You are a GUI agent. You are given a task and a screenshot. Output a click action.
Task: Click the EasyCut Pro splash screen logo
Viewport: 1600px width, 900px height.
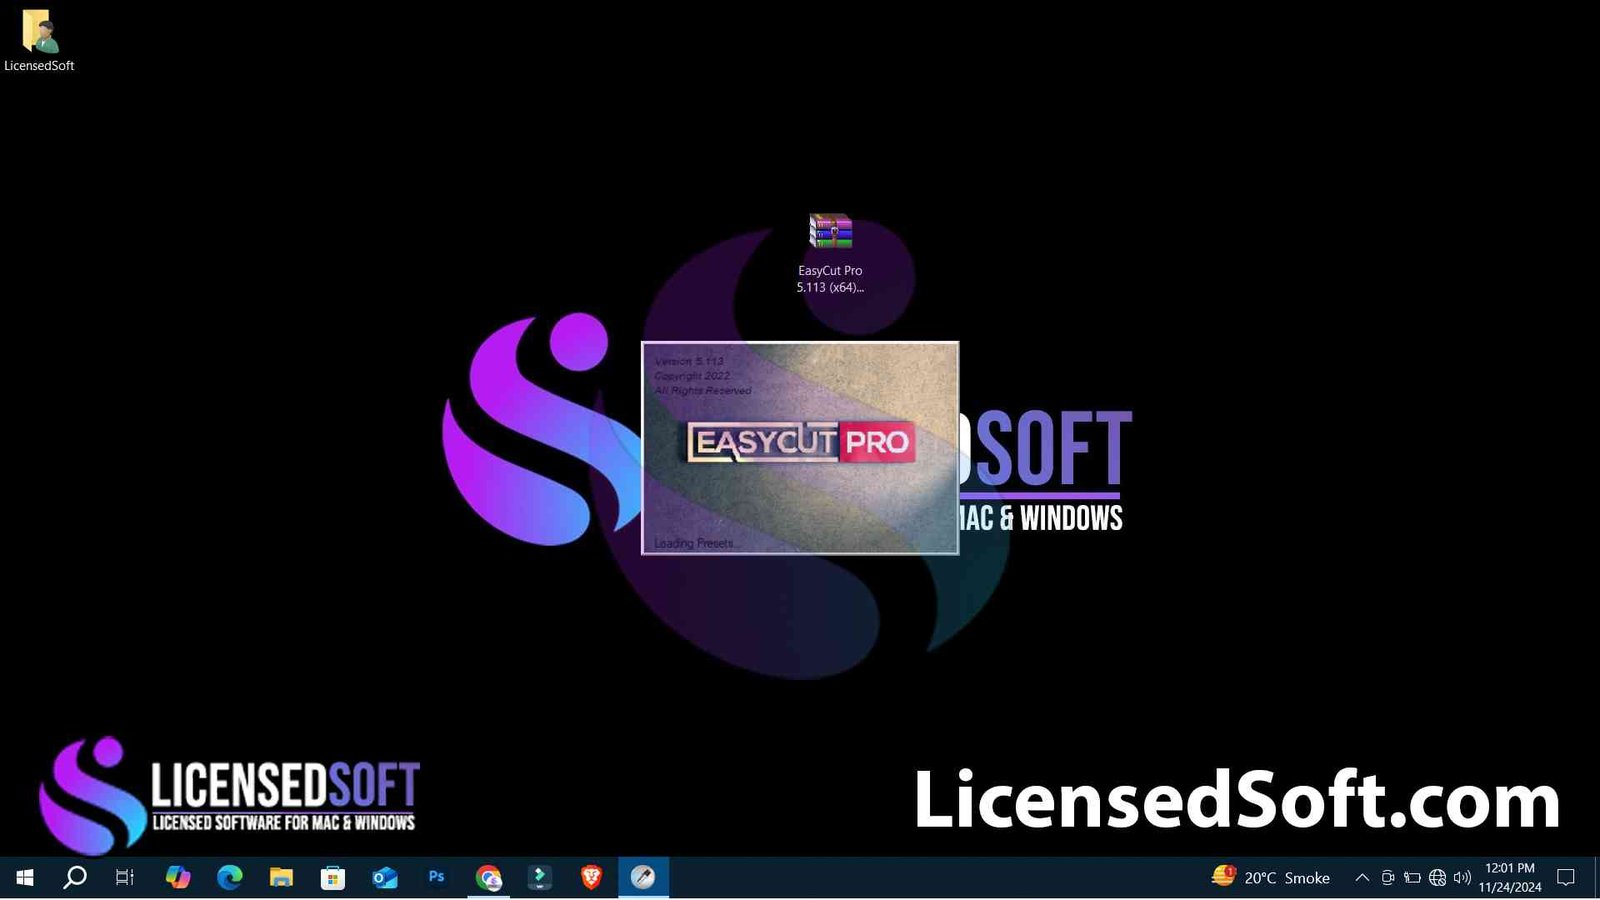click(x=800, y=442)
